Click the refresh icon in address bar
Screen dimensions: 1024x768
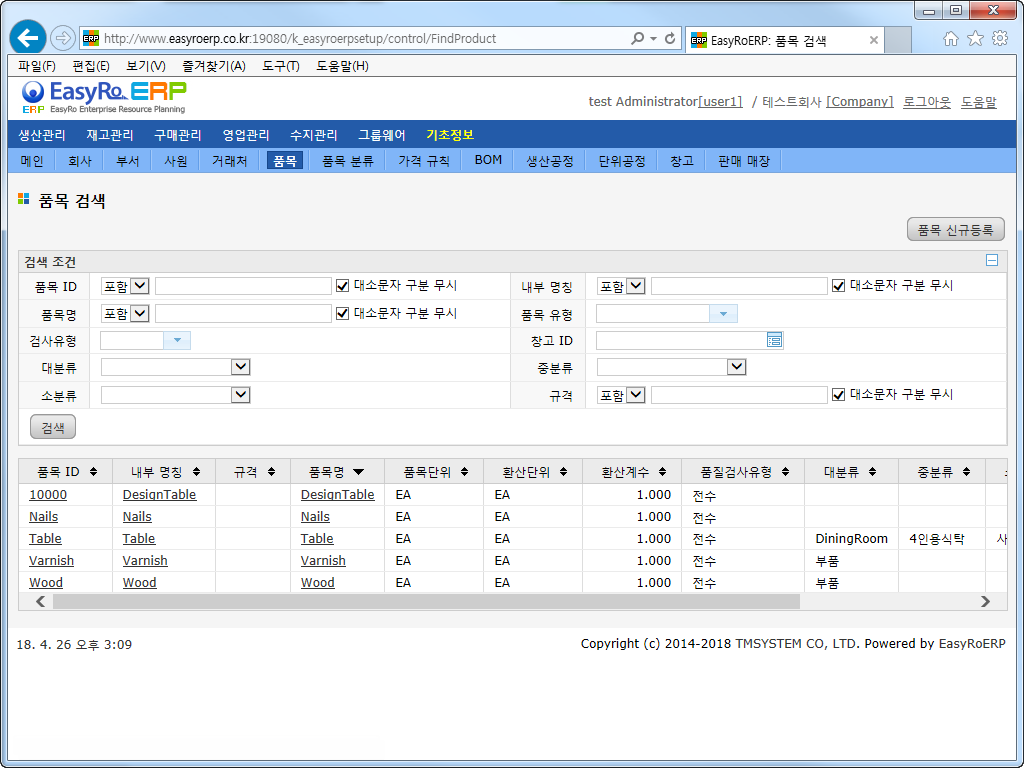coord(670,39)
